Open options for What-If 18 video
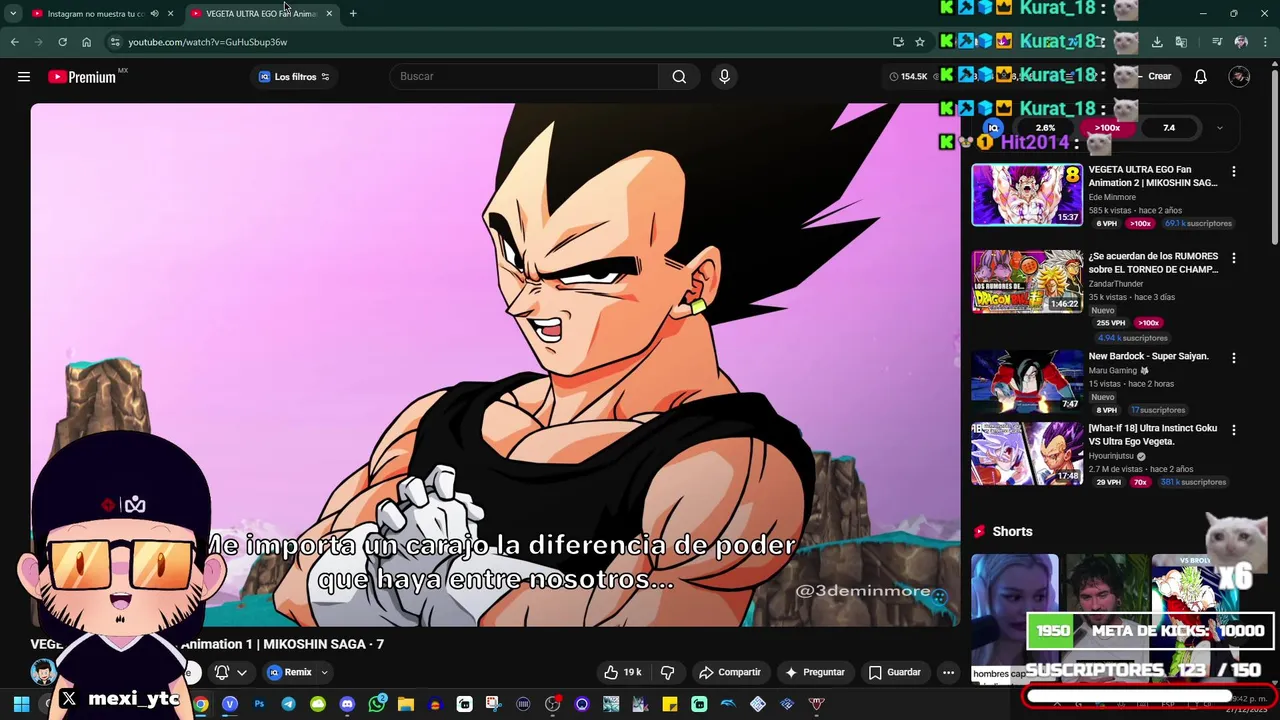 [1234, 430]
